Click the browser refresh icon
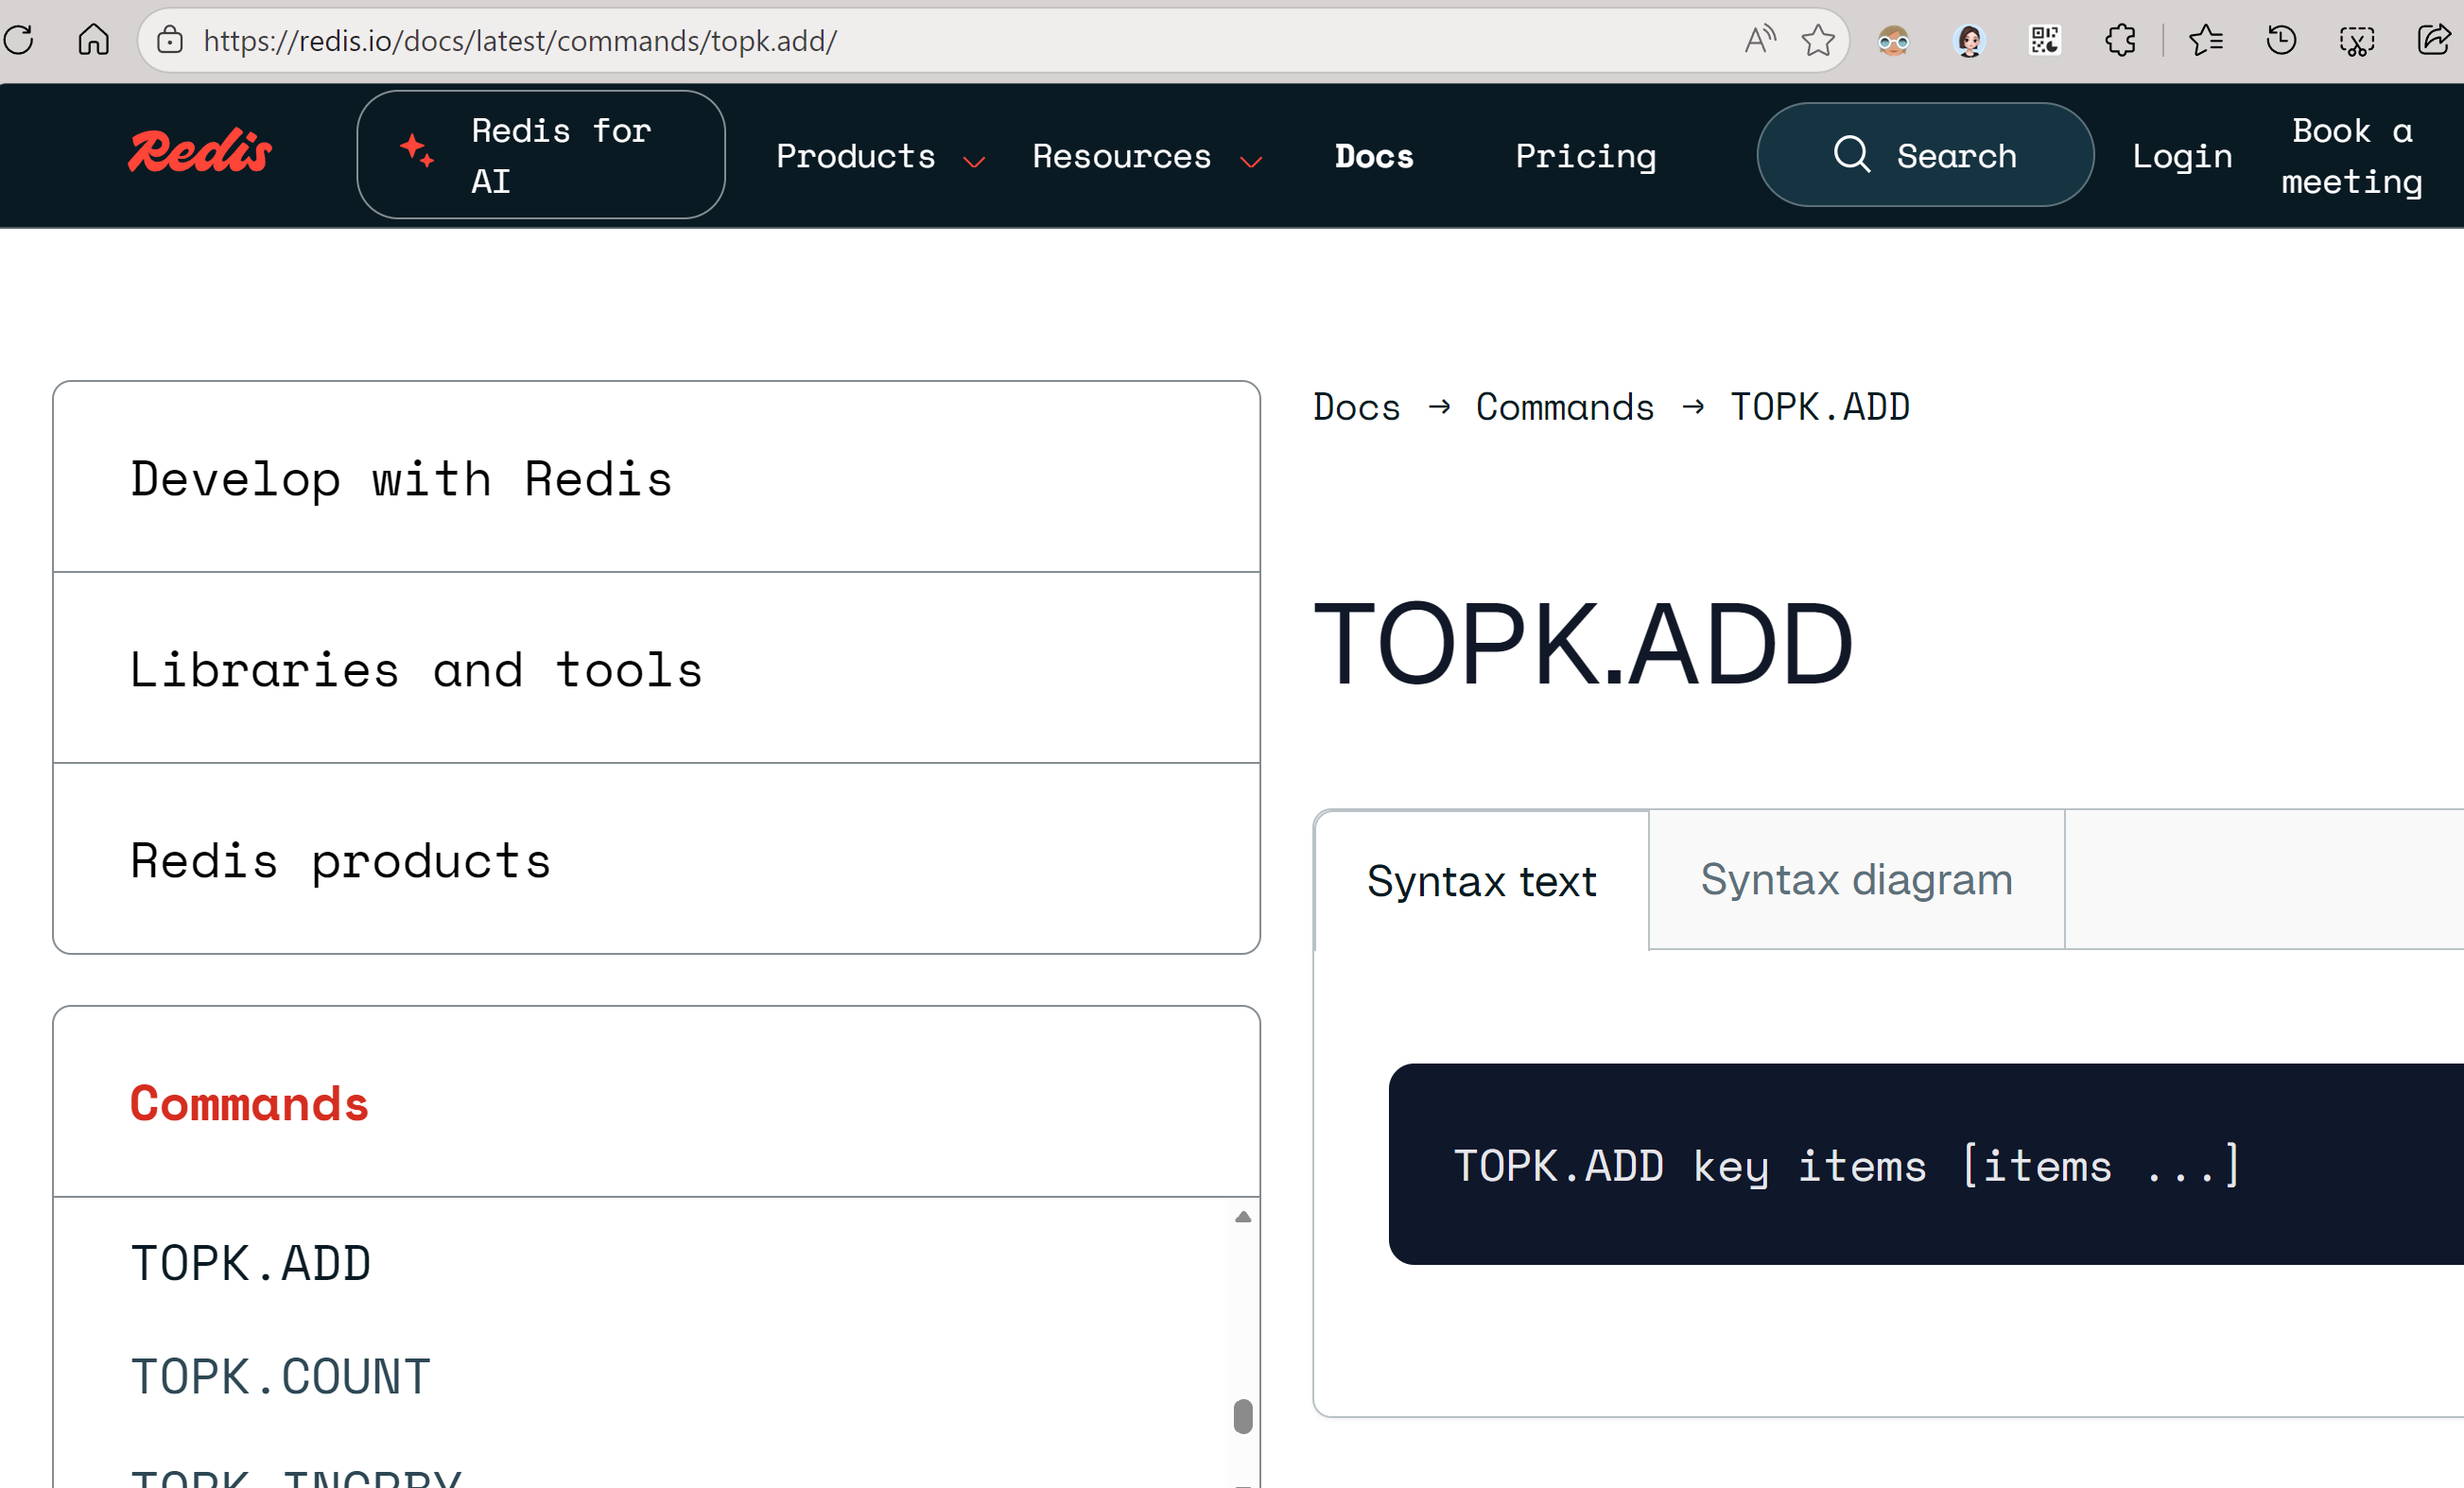The image size is (2464, 1488). tap(19, 40)
